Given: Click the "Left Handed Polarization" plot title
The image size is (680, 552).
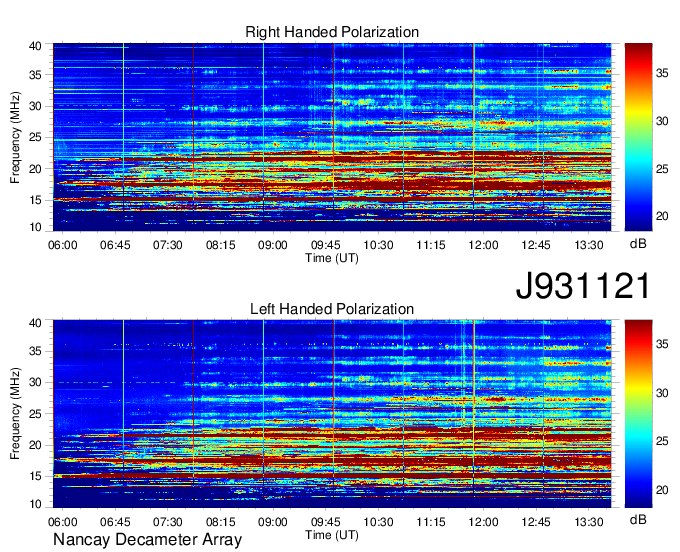Looking at the screenshot, I should pyautogui.click(x=332, y=309).
